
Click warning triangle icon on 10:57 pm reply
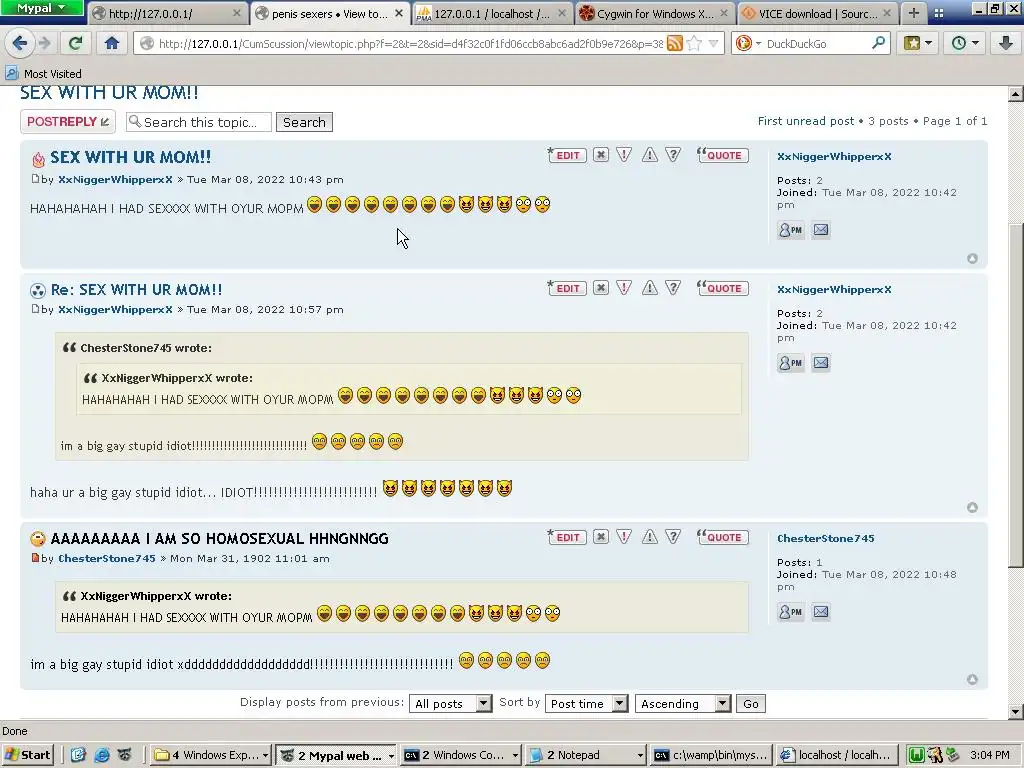pyautogui.click(x=649, y=288)
